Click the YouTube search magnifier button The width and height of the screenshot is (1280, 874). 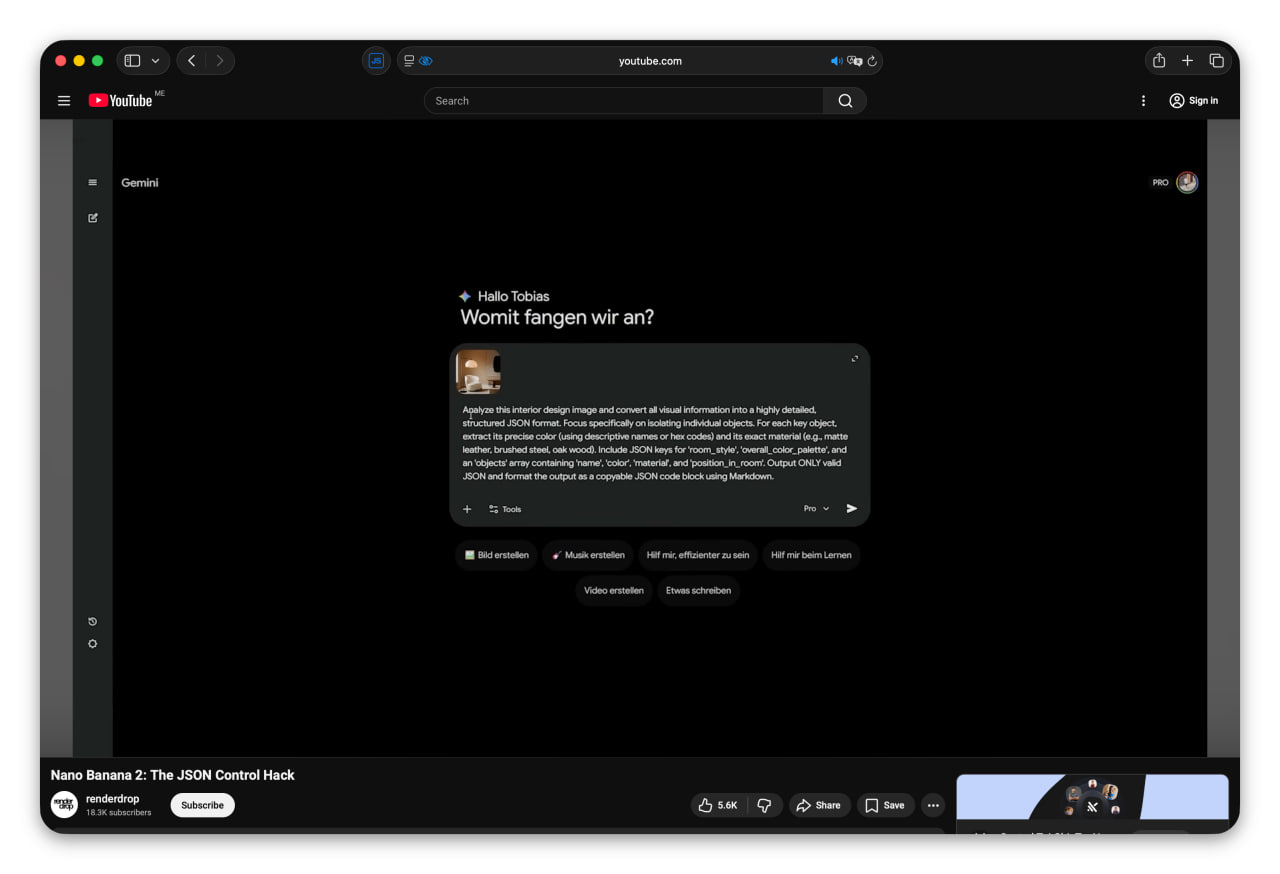click(845, 101)
